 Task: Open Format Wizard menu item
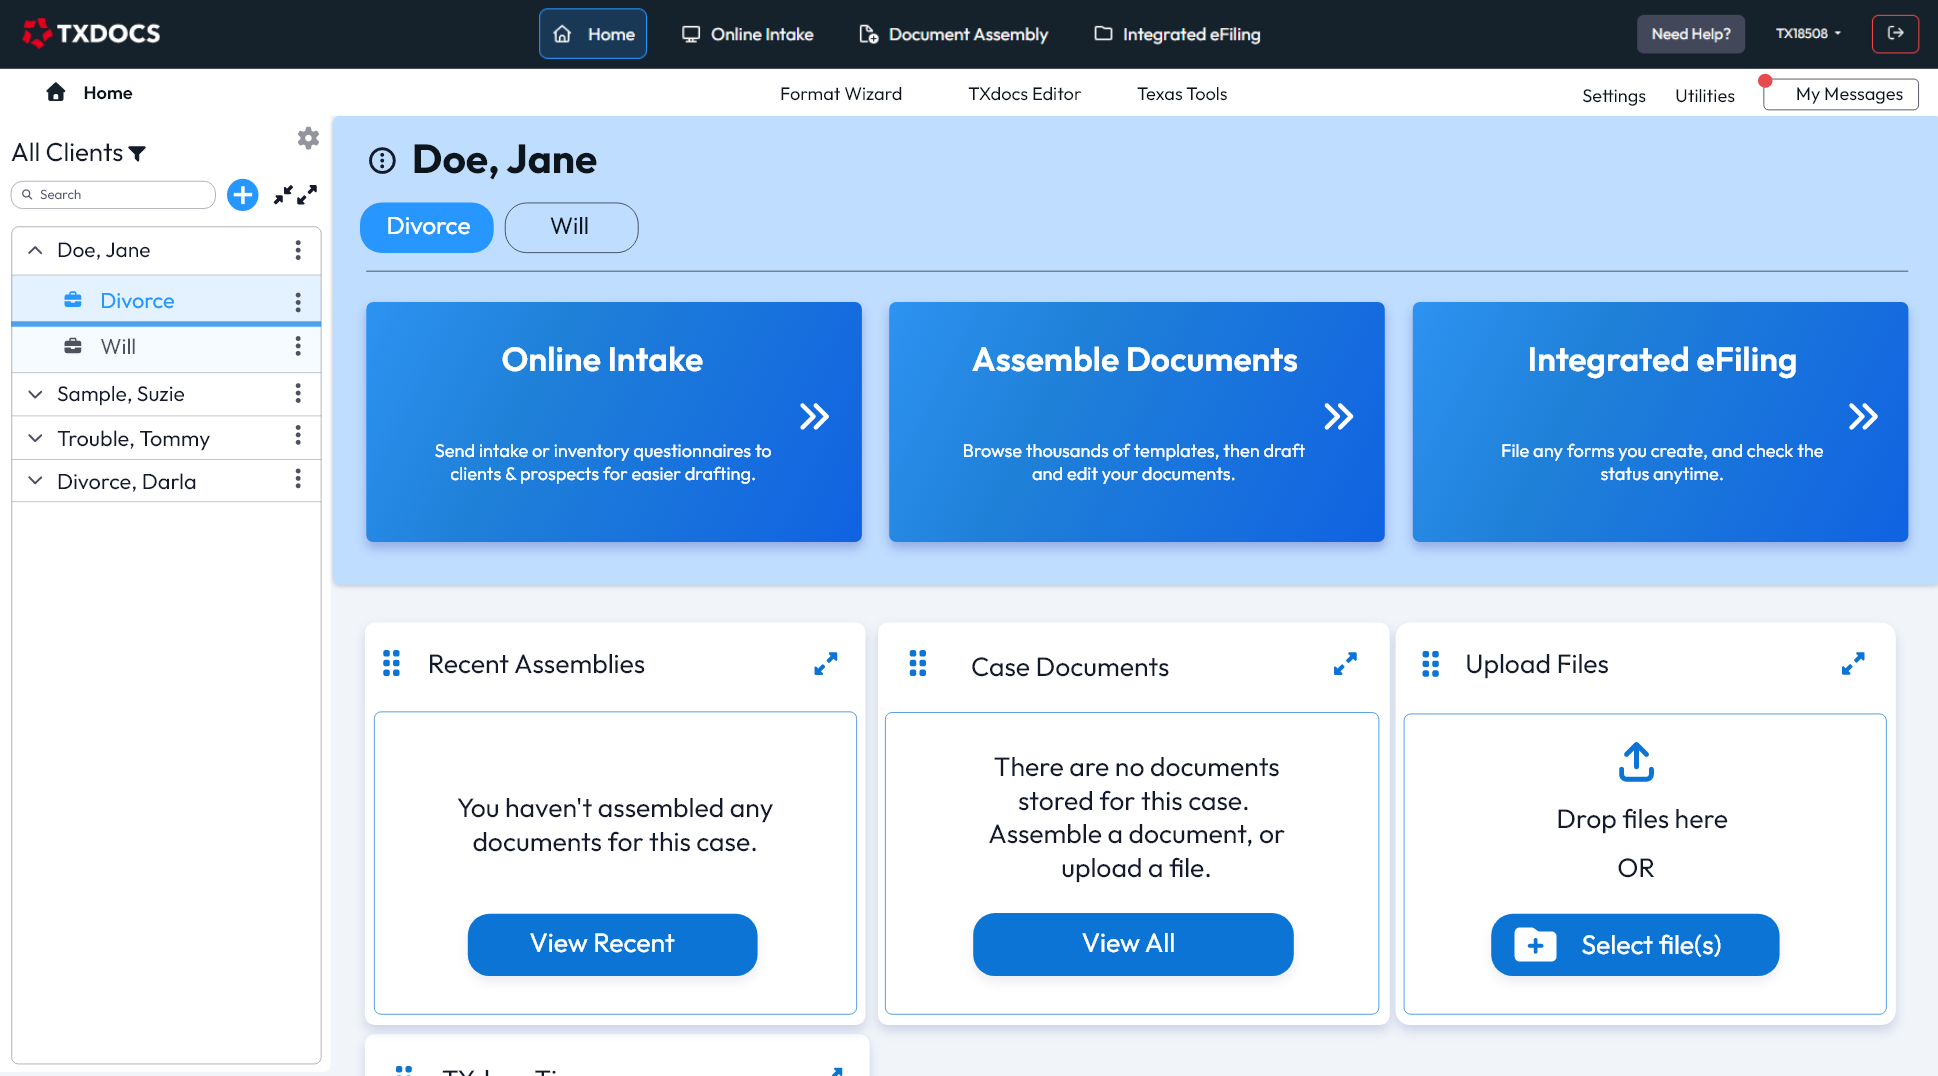(841, 94)
